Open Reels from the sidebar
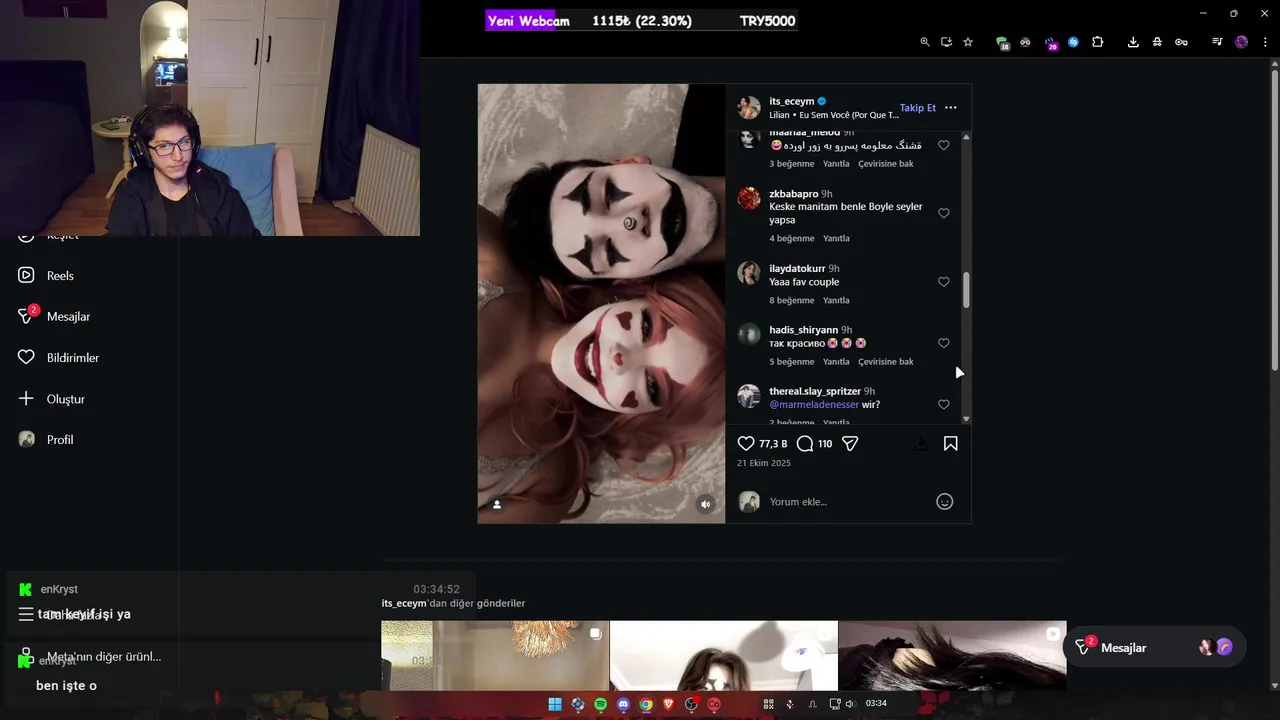1280x720 pixels. (x=47, y=275)
